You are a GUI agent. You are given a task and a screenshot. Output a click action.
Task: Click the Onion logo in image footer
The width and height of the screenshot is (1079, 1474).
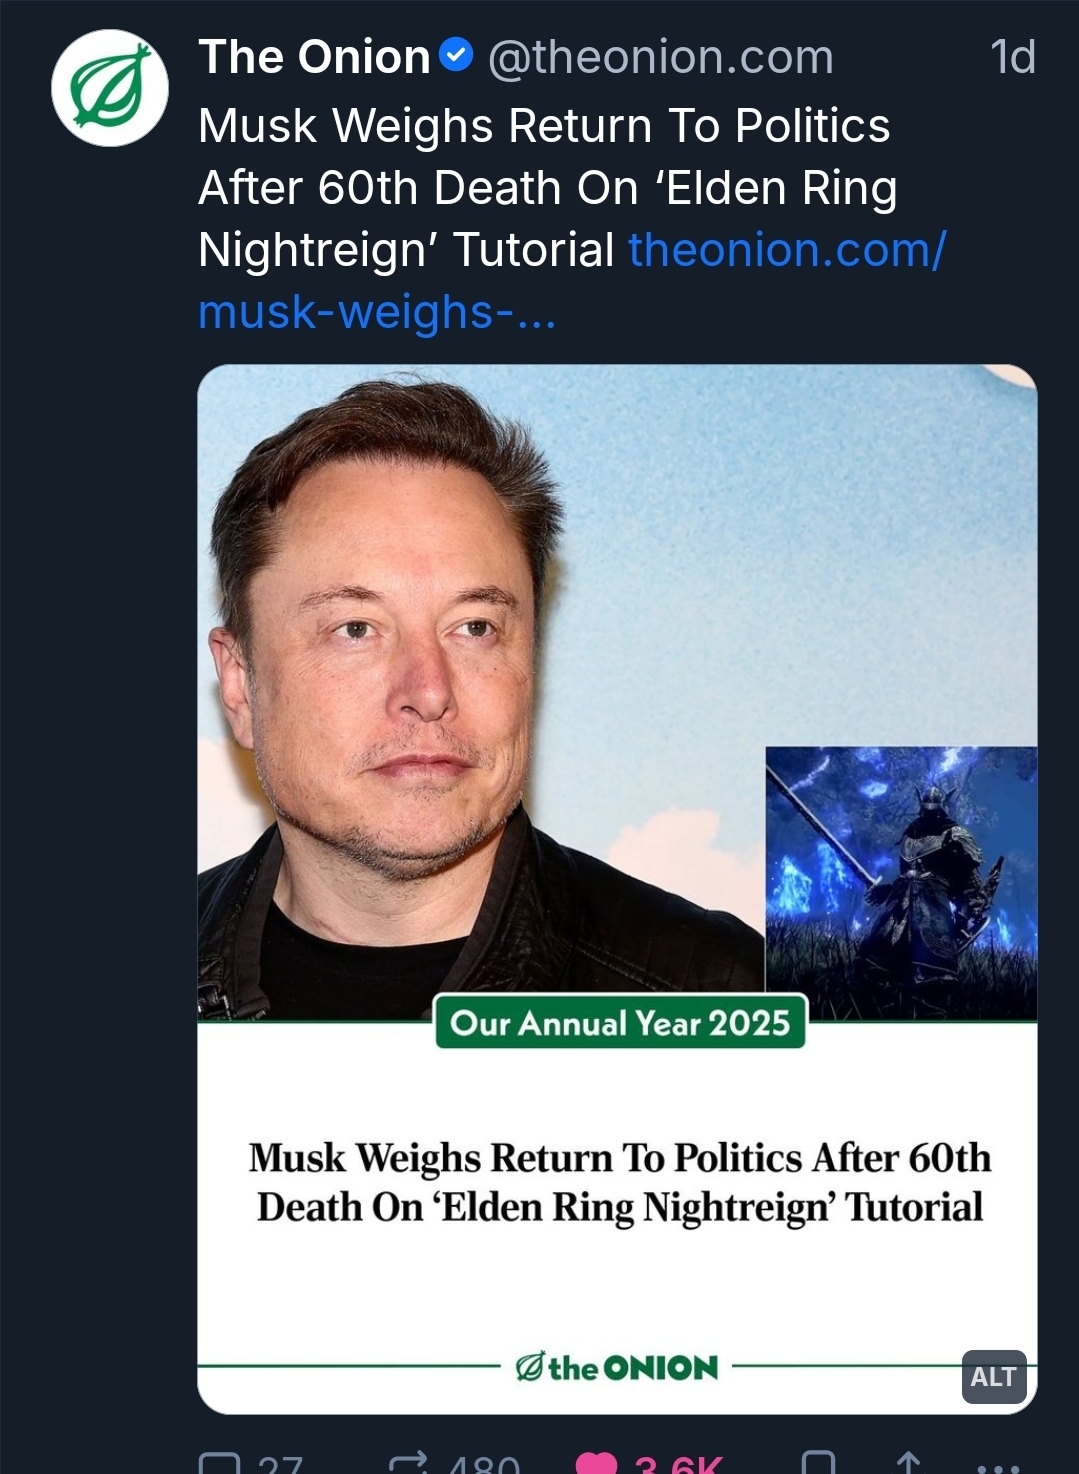(x=617, y=1367)
